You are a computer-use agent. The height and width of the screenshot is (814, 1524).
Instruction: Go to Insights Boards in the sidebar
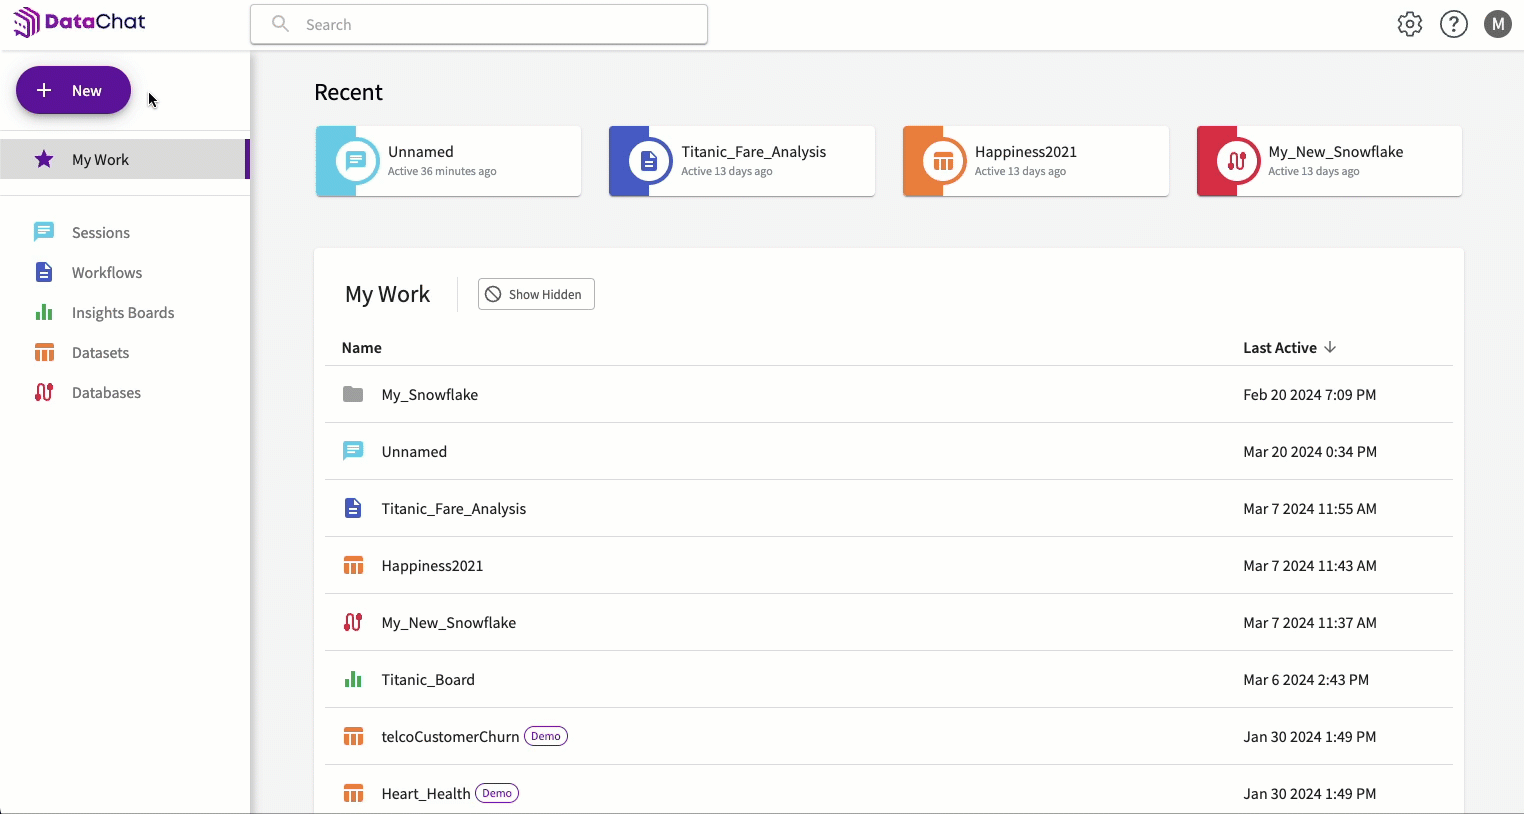[x=123, y=312]
